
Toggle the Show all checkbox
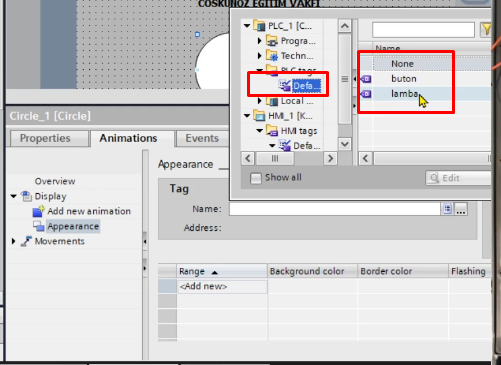coord(256,178)
